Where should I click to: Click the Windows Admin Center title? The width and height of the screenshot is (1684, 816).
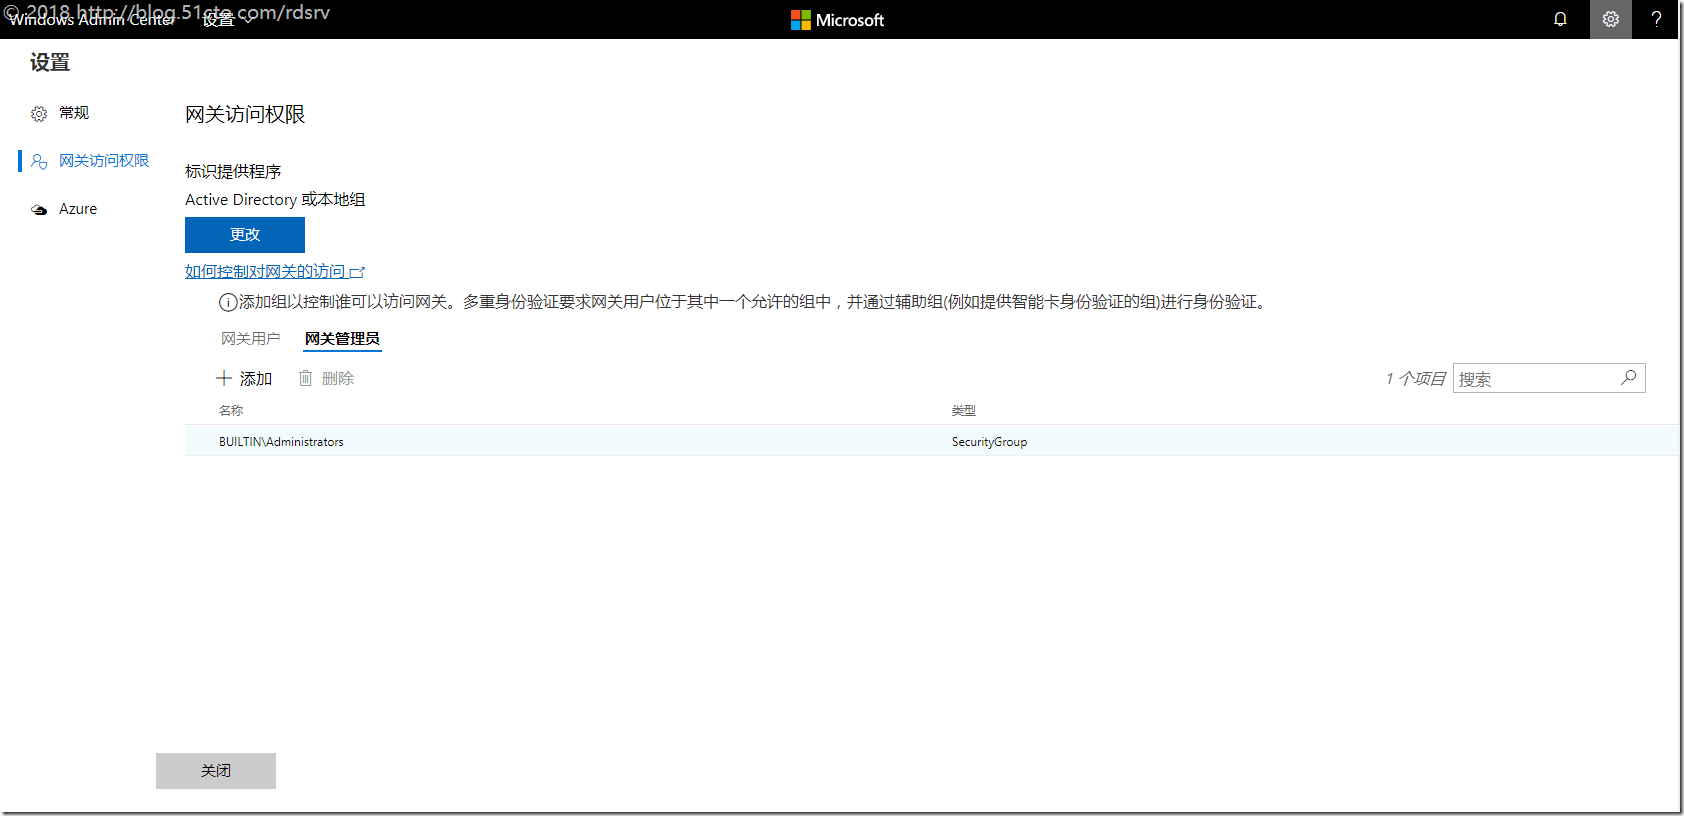(93, 20)
